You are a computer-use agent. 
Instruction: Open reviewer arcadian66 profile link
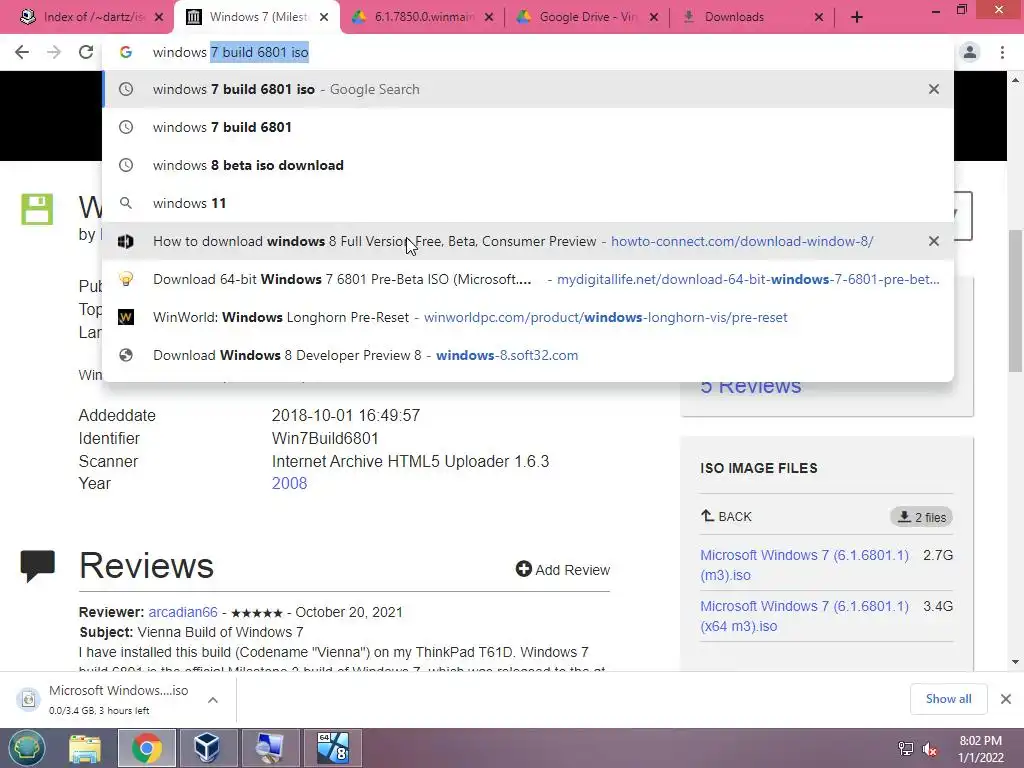coord(183,612)
